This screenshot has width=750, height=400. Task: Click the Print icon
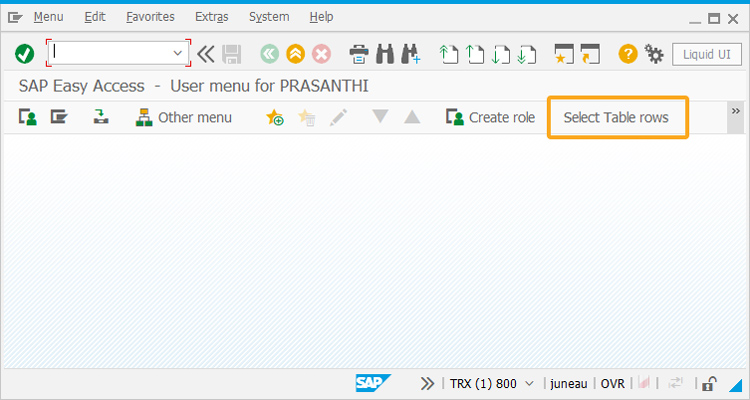point(359,54)
